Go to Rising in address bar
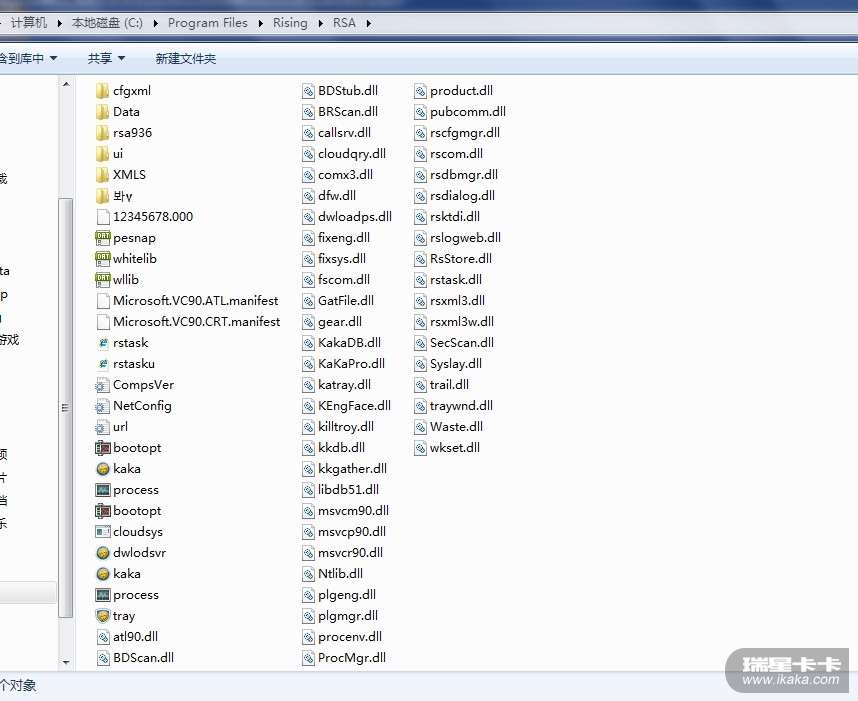Viewport: 858px width, 701px height. click(x=290, y=23)
